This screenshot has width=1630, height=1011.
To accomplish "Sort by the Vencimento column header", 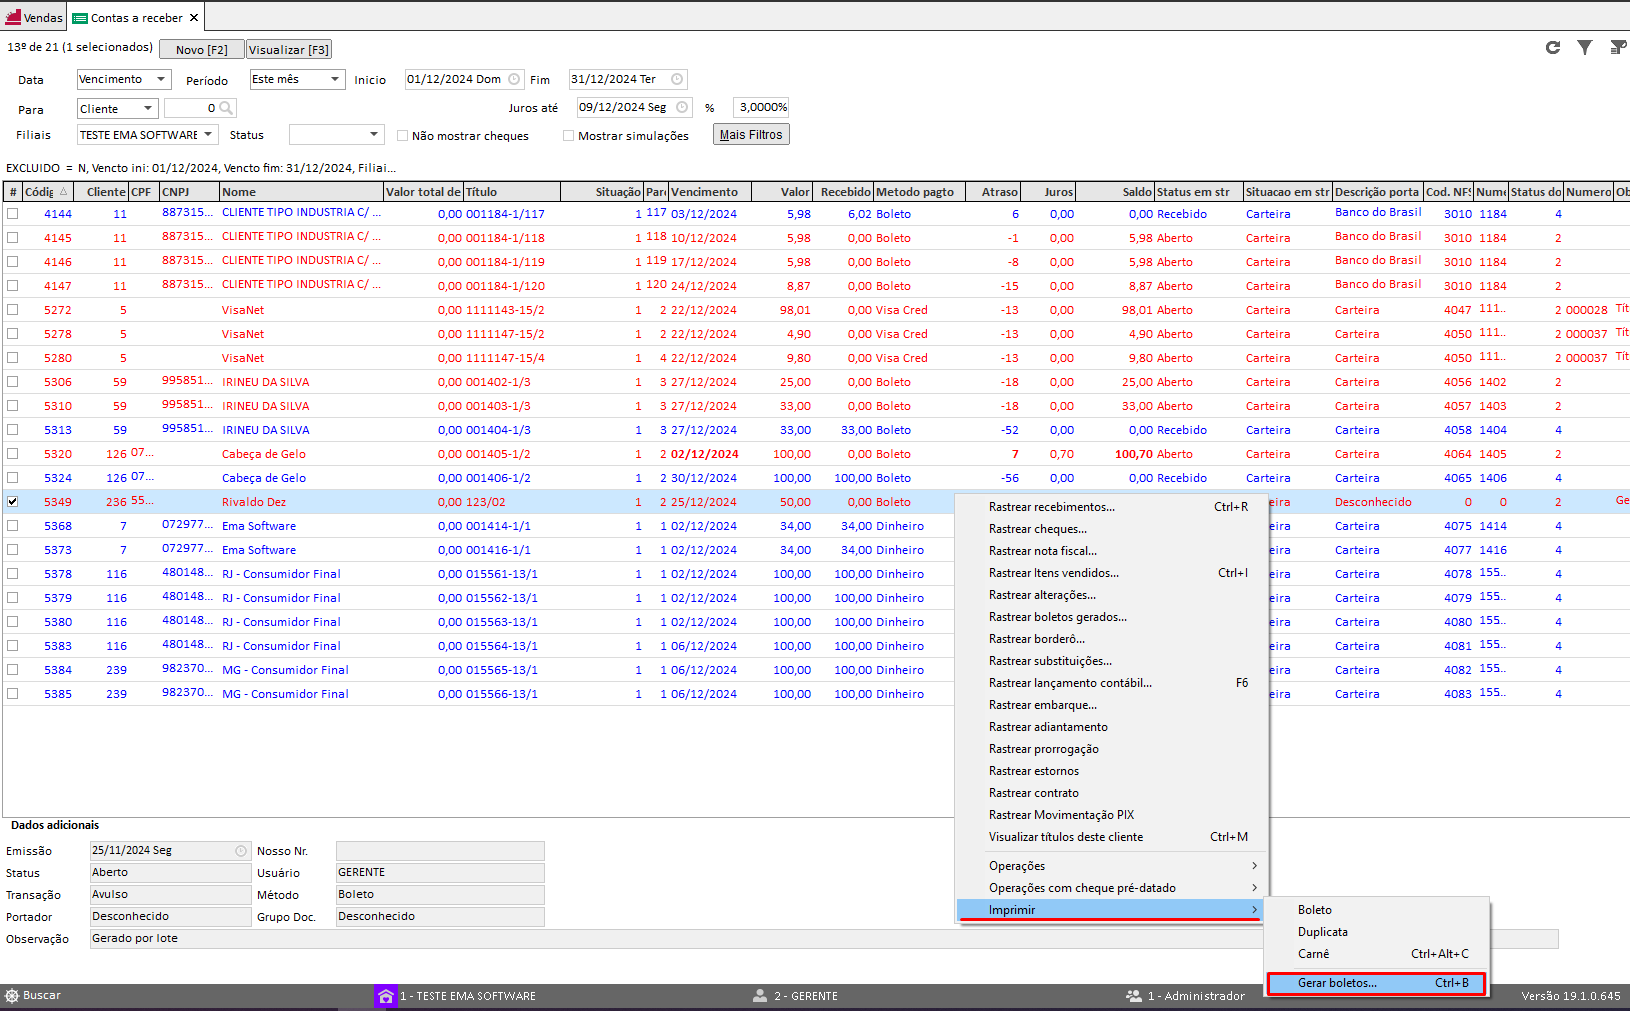I will pyautogui.click(x=710, y=192).
